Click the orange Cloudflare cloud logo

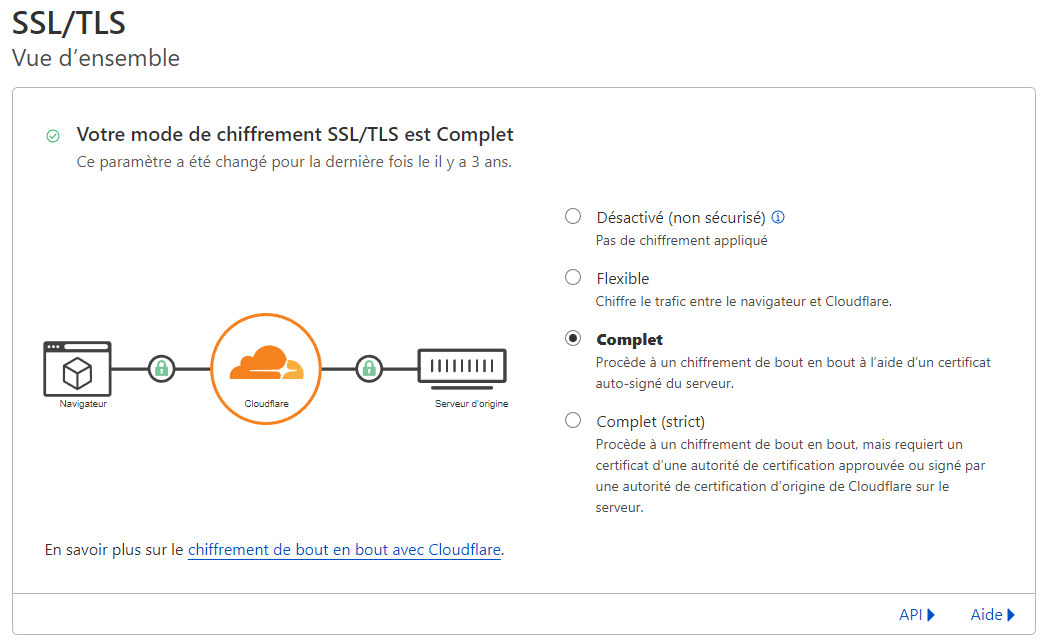265,363
